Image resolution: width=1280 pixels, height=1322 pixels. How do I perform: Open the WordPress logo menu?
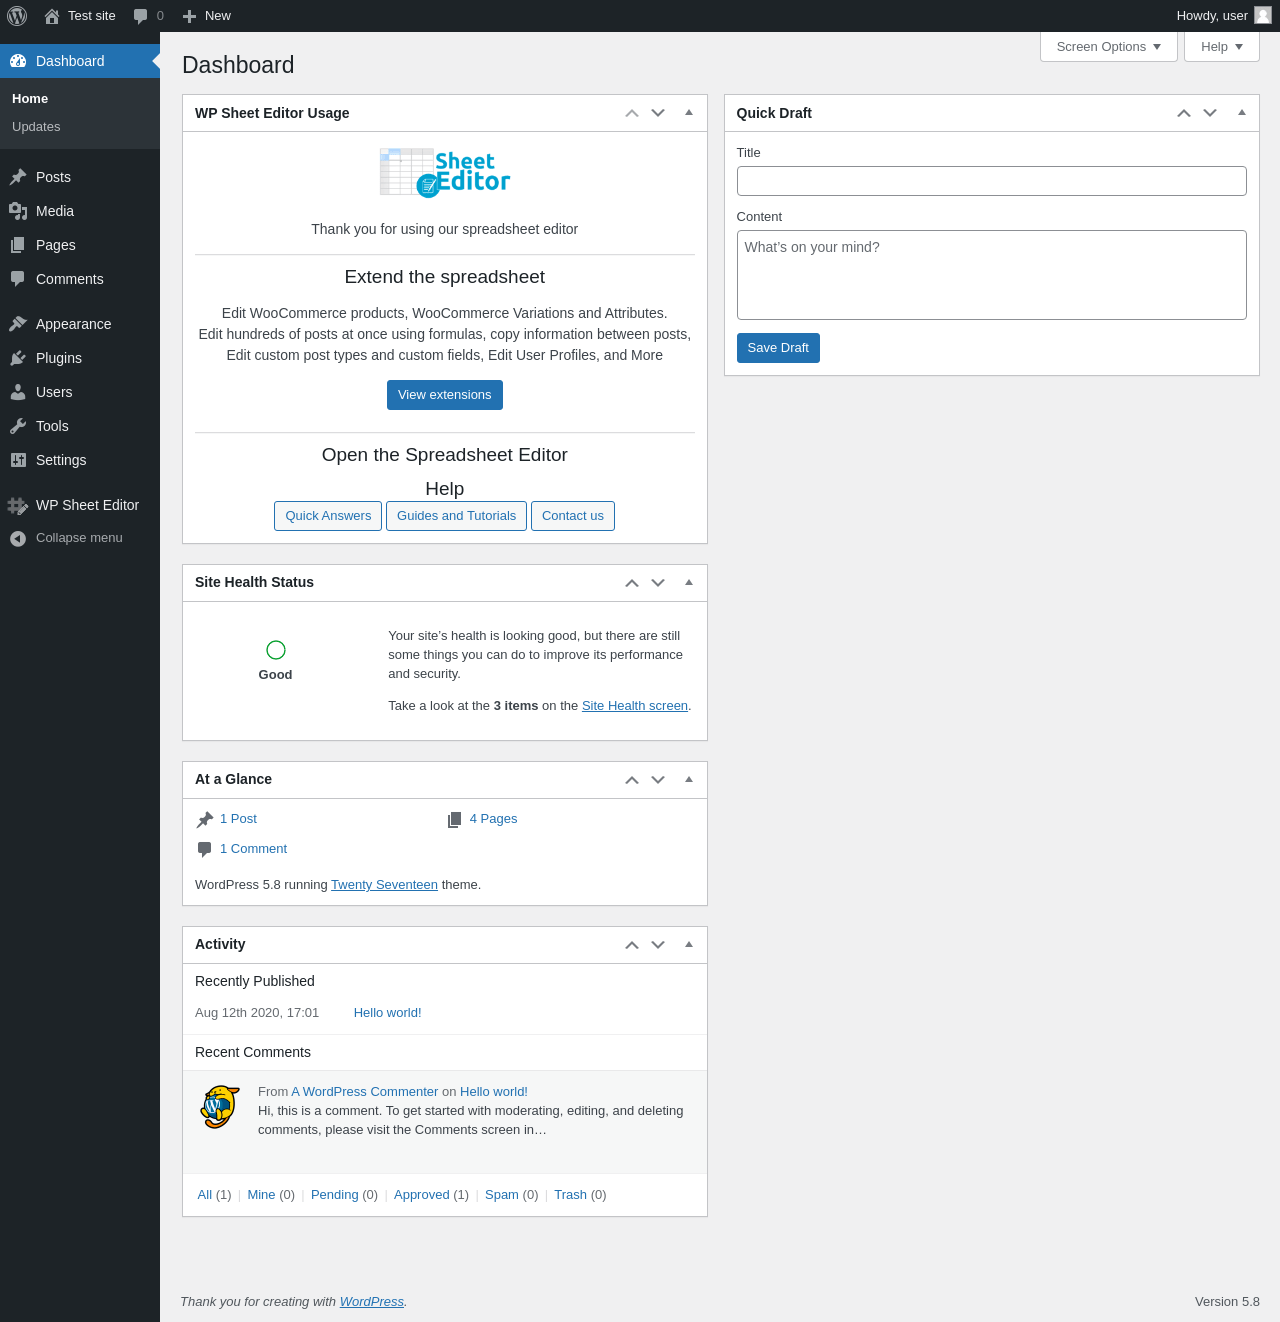pyautogui.click(x=17, y=16)
